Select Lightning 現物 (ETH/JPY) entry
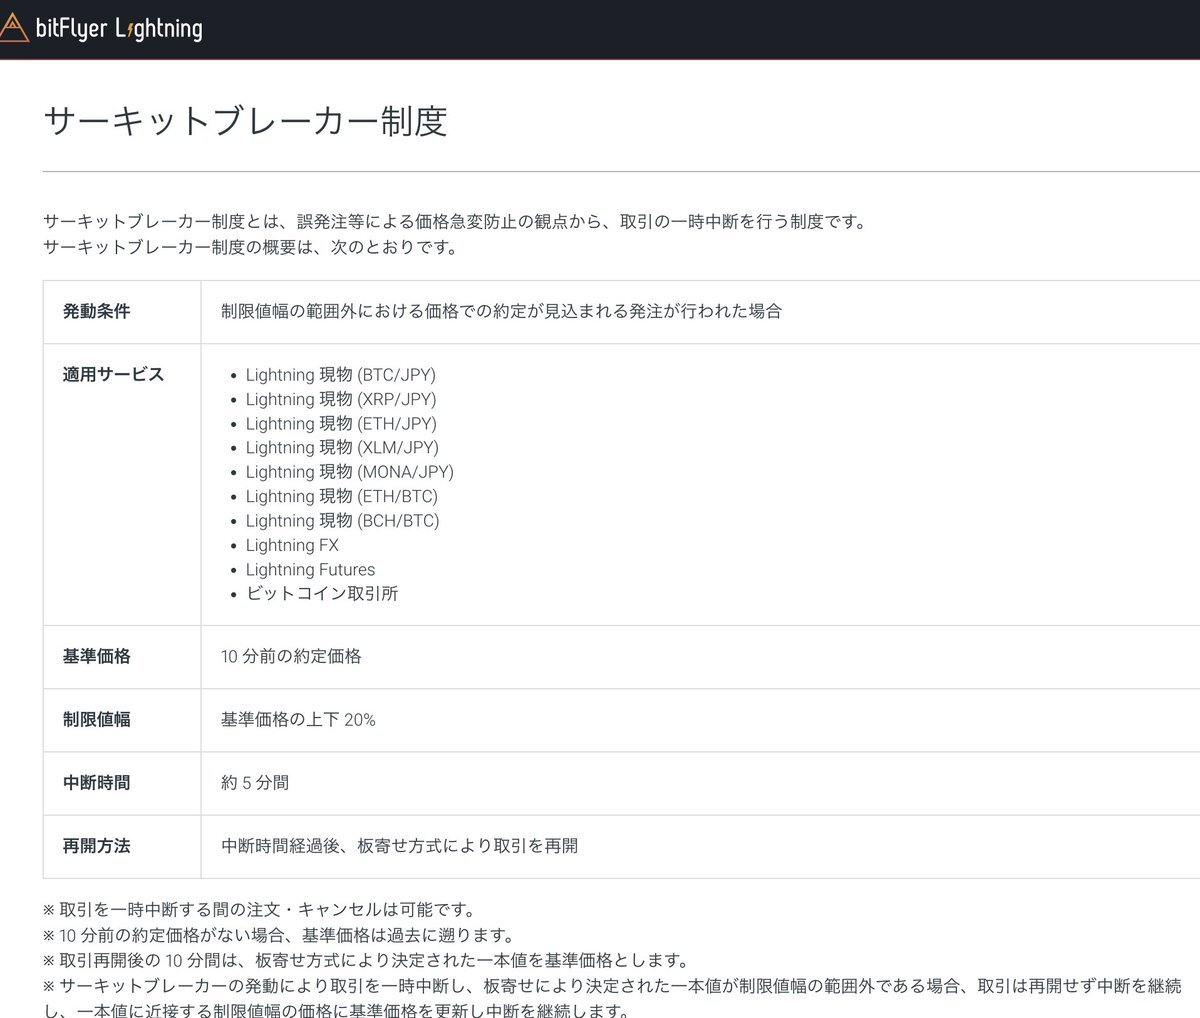The image size is (1200, 1018). [340, 423]
